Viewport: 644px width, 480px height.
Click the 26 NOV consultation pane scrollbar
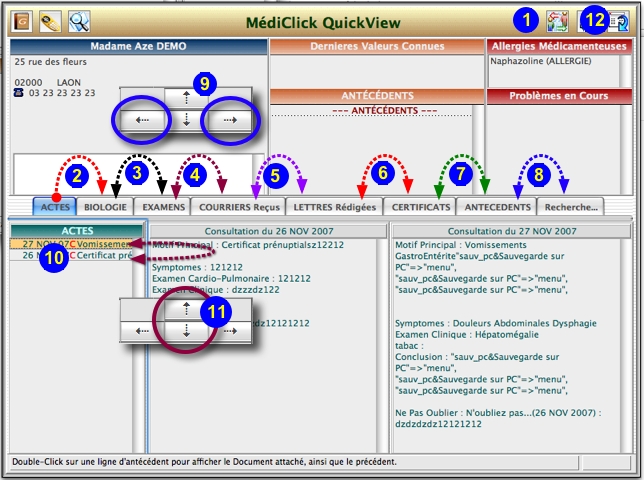pos(382,346)
